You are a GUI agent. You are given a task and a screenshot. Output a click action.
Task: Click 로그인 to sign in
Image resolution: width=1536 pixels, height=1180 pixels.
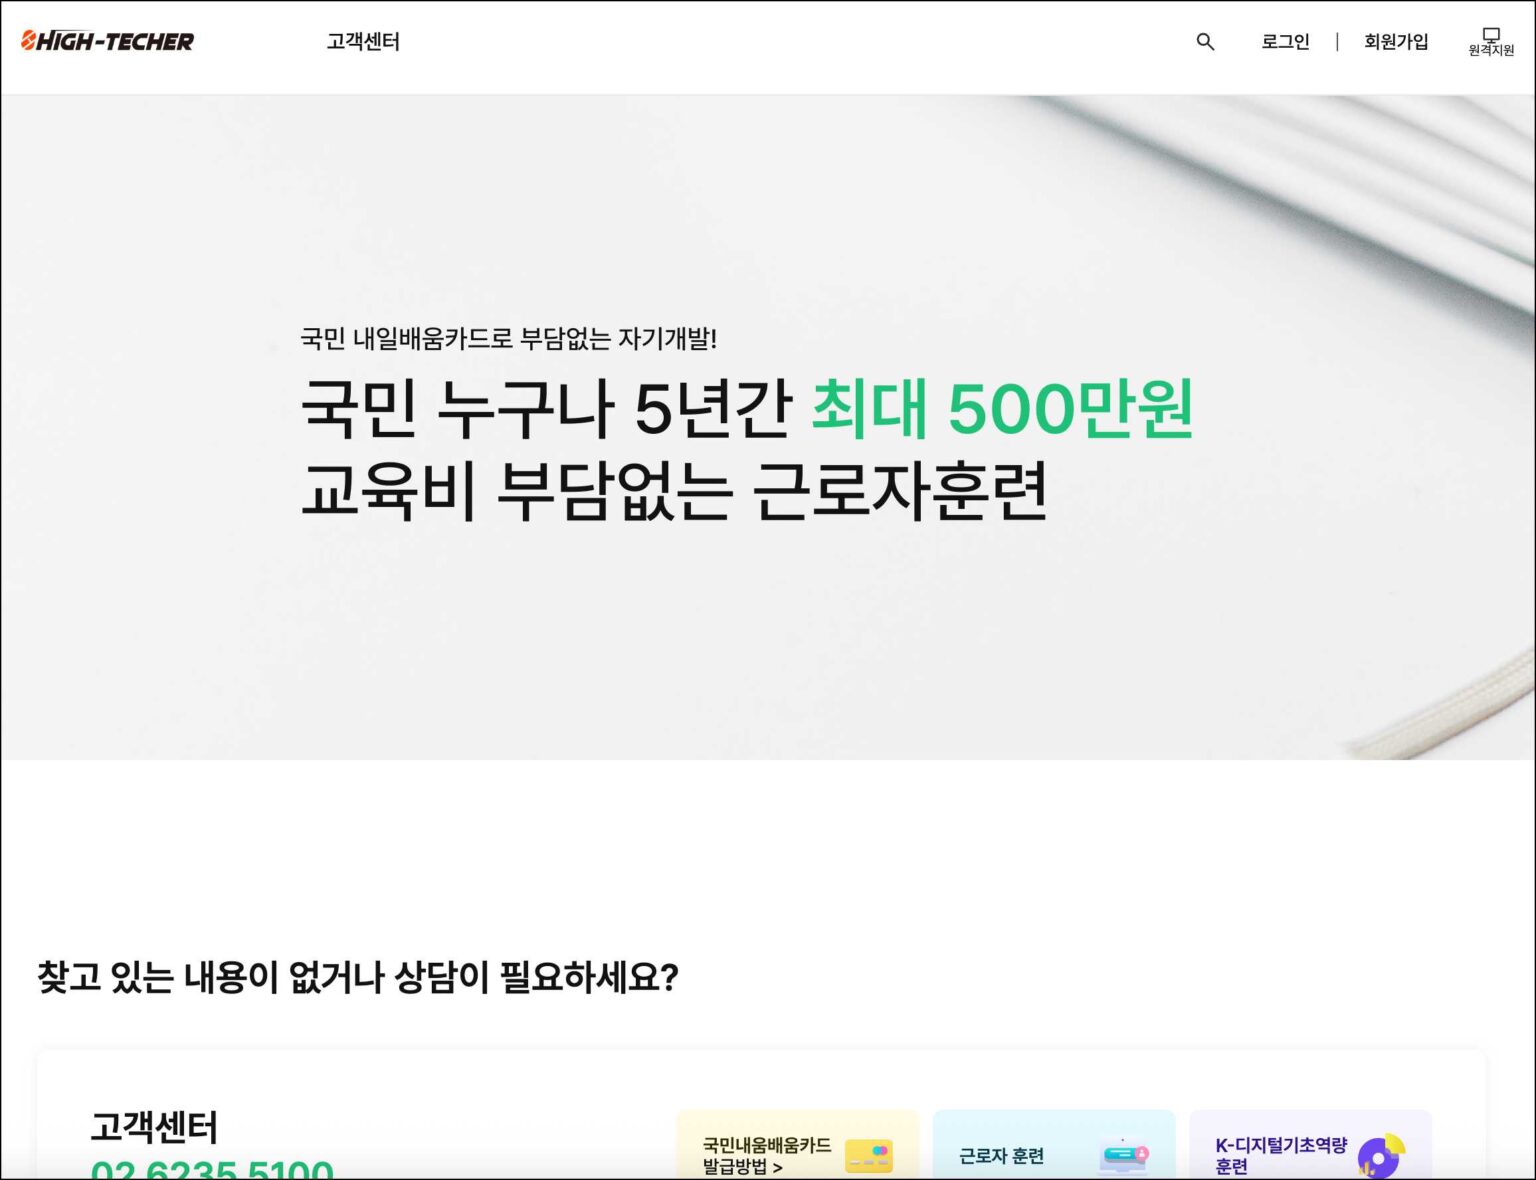[x=1286, y=42]
